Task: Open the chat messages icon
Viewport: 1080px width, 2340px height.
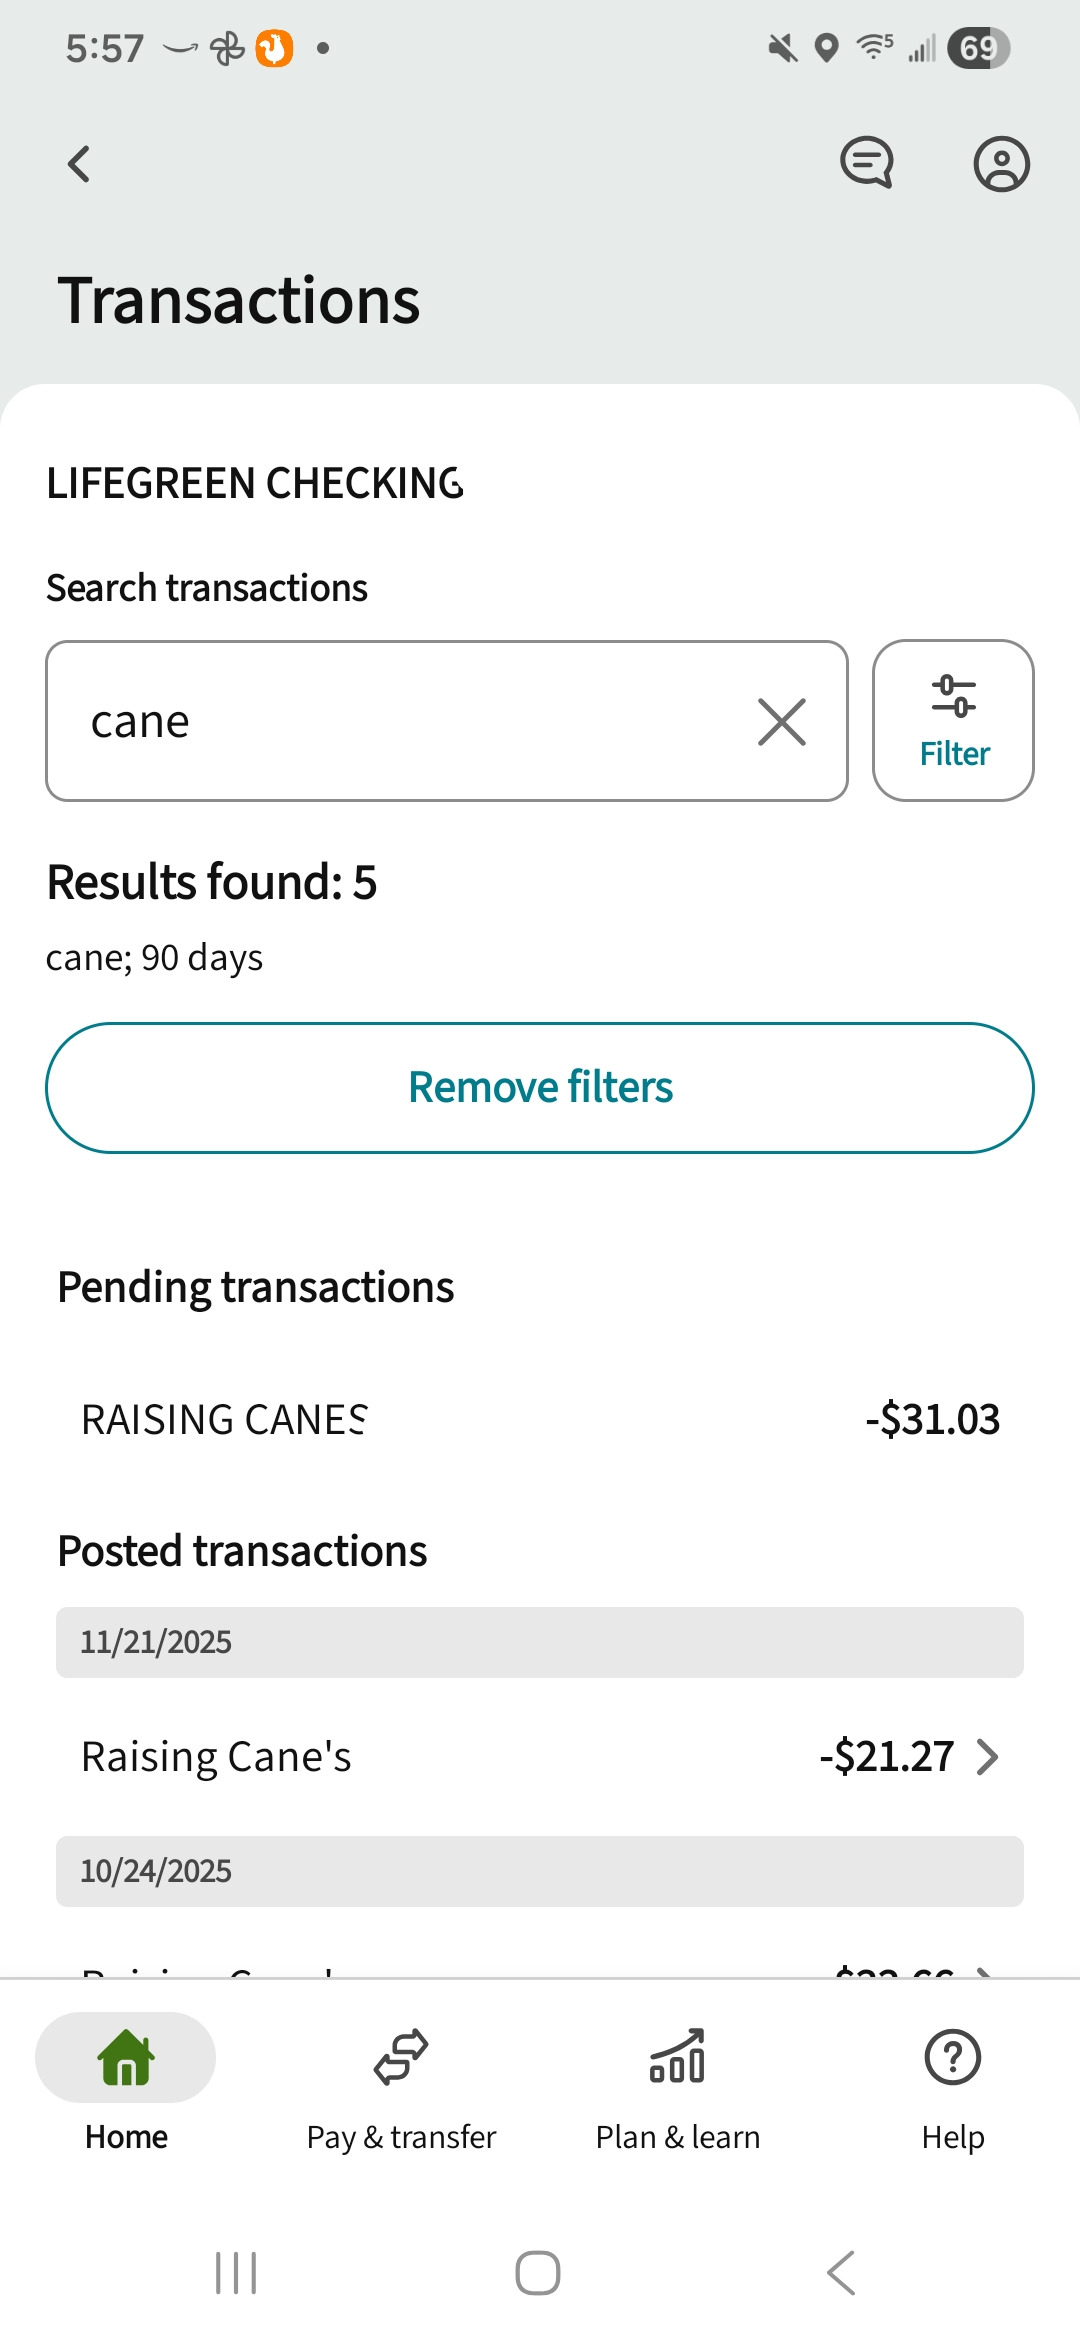Action: (866, 163)
